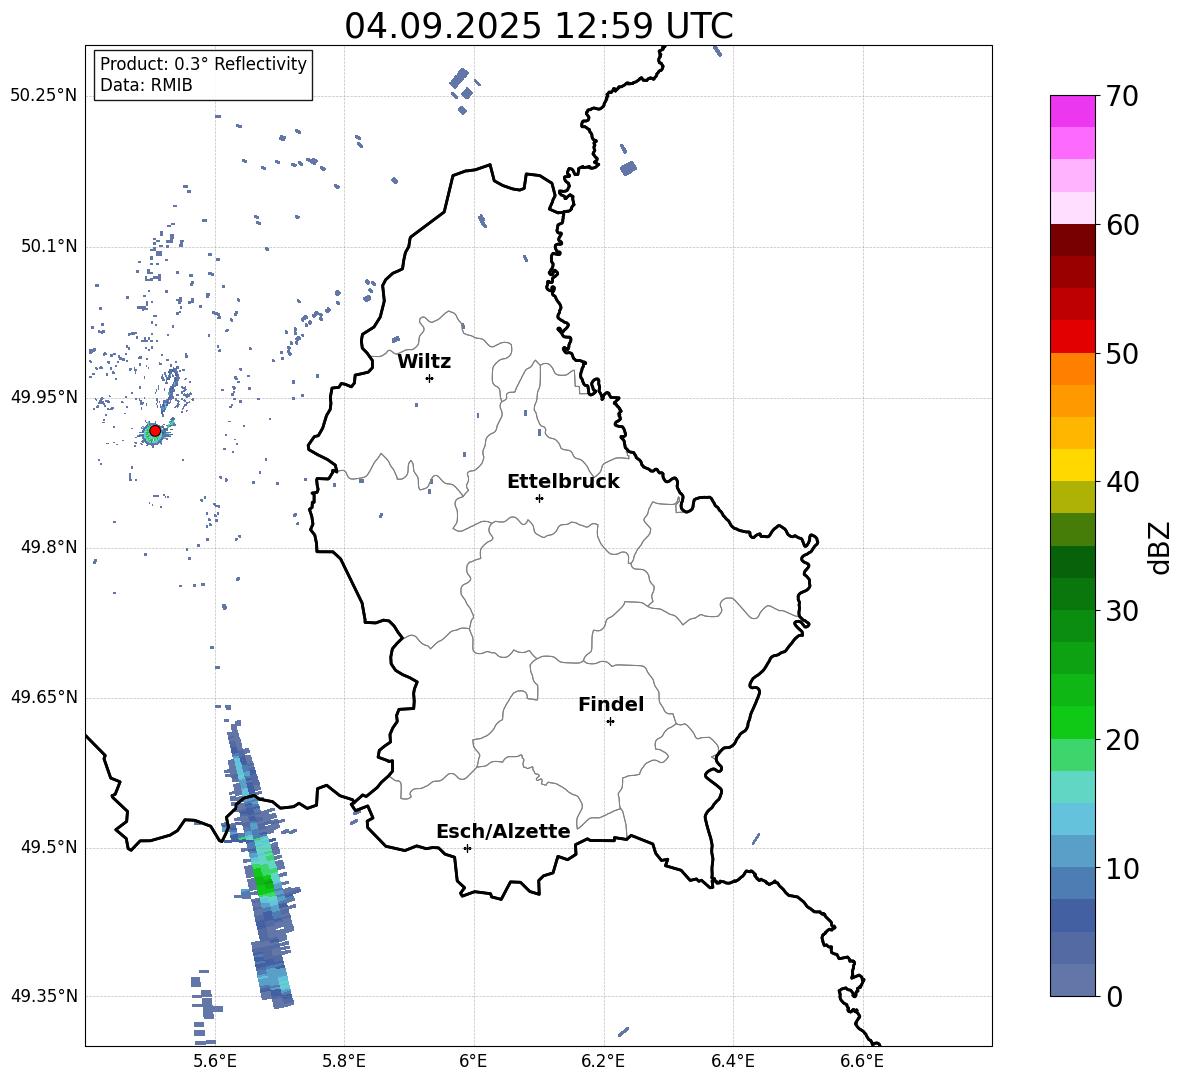Click the colorbar tick label 40
The image size is (1184, 1081).
pyautogui.click(x=1122, y=482)
